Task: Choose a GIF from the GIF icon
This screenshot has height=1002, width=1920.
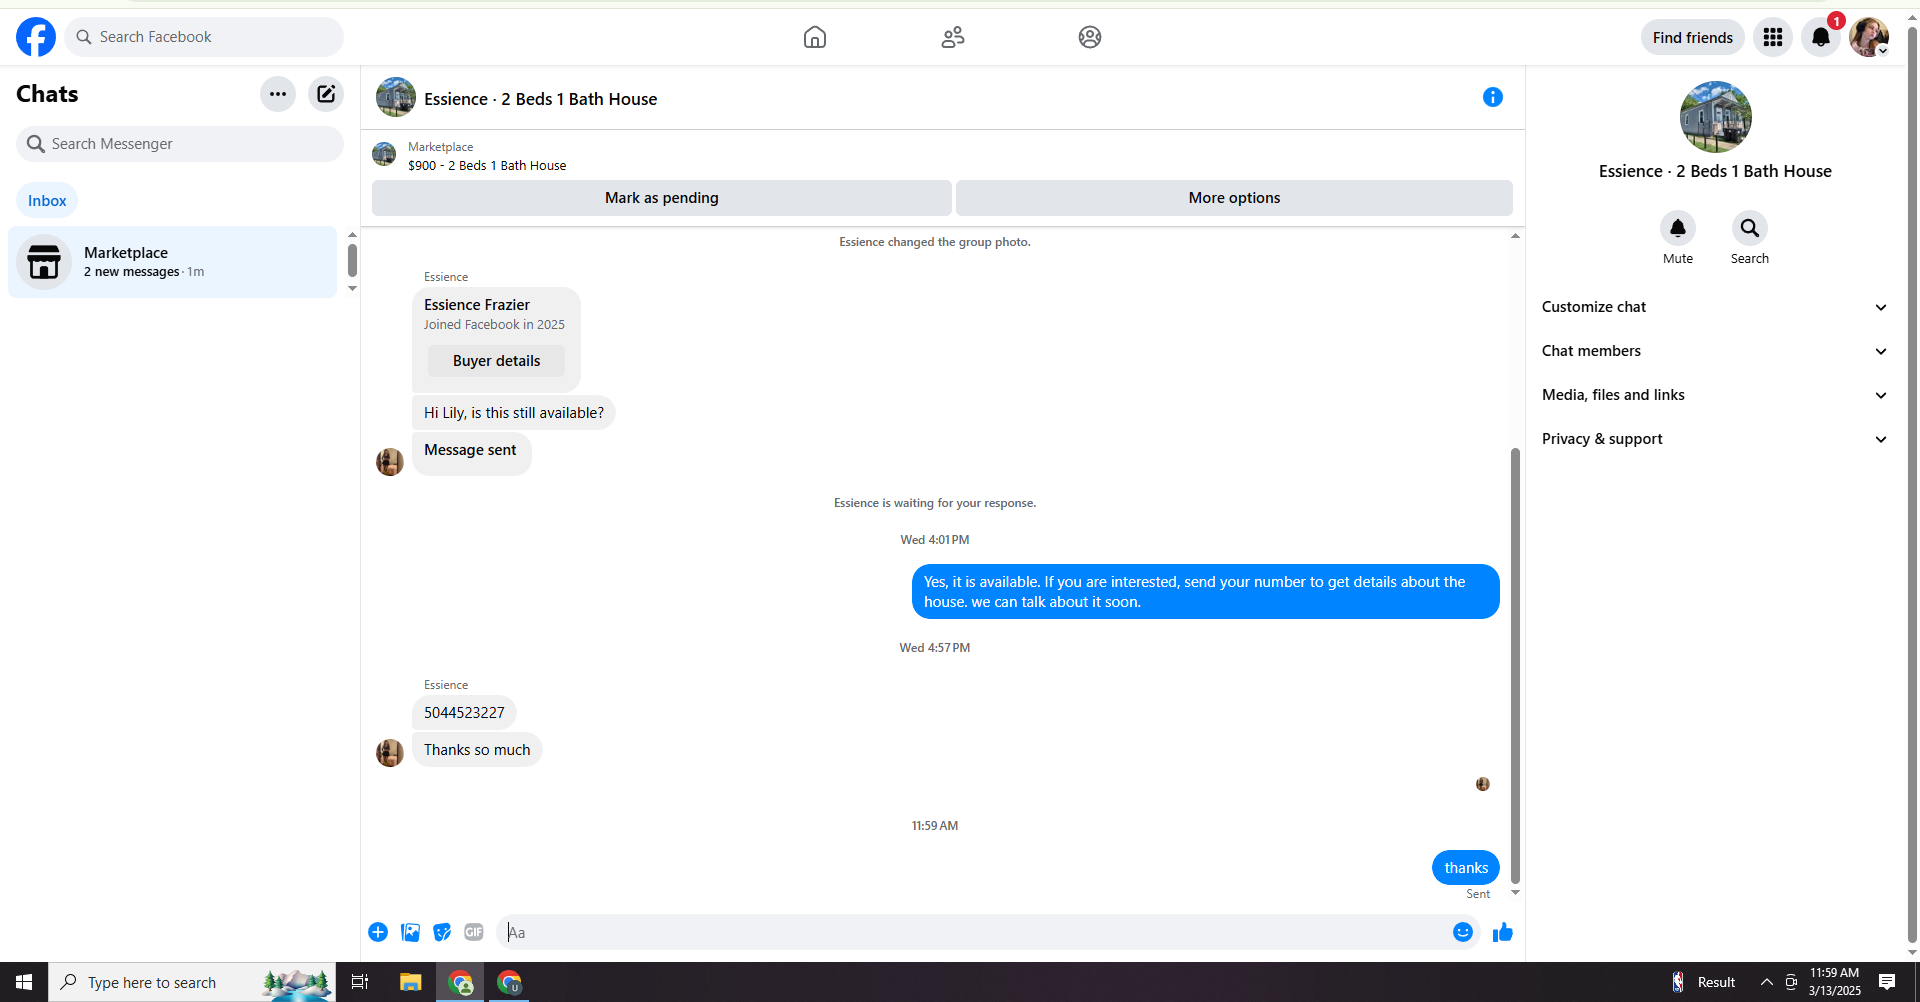Action: click(x=474, y=932)
